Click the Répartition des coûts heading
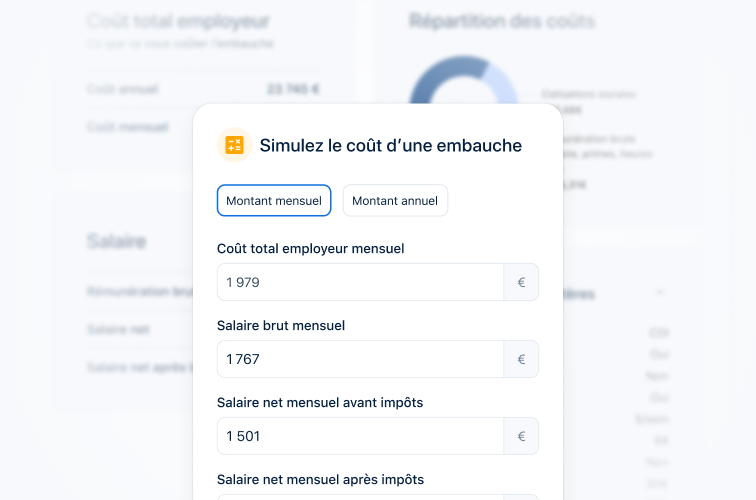The width and height of the screenshot is (756, 500). pyautogui.click(x=502, y=21)
